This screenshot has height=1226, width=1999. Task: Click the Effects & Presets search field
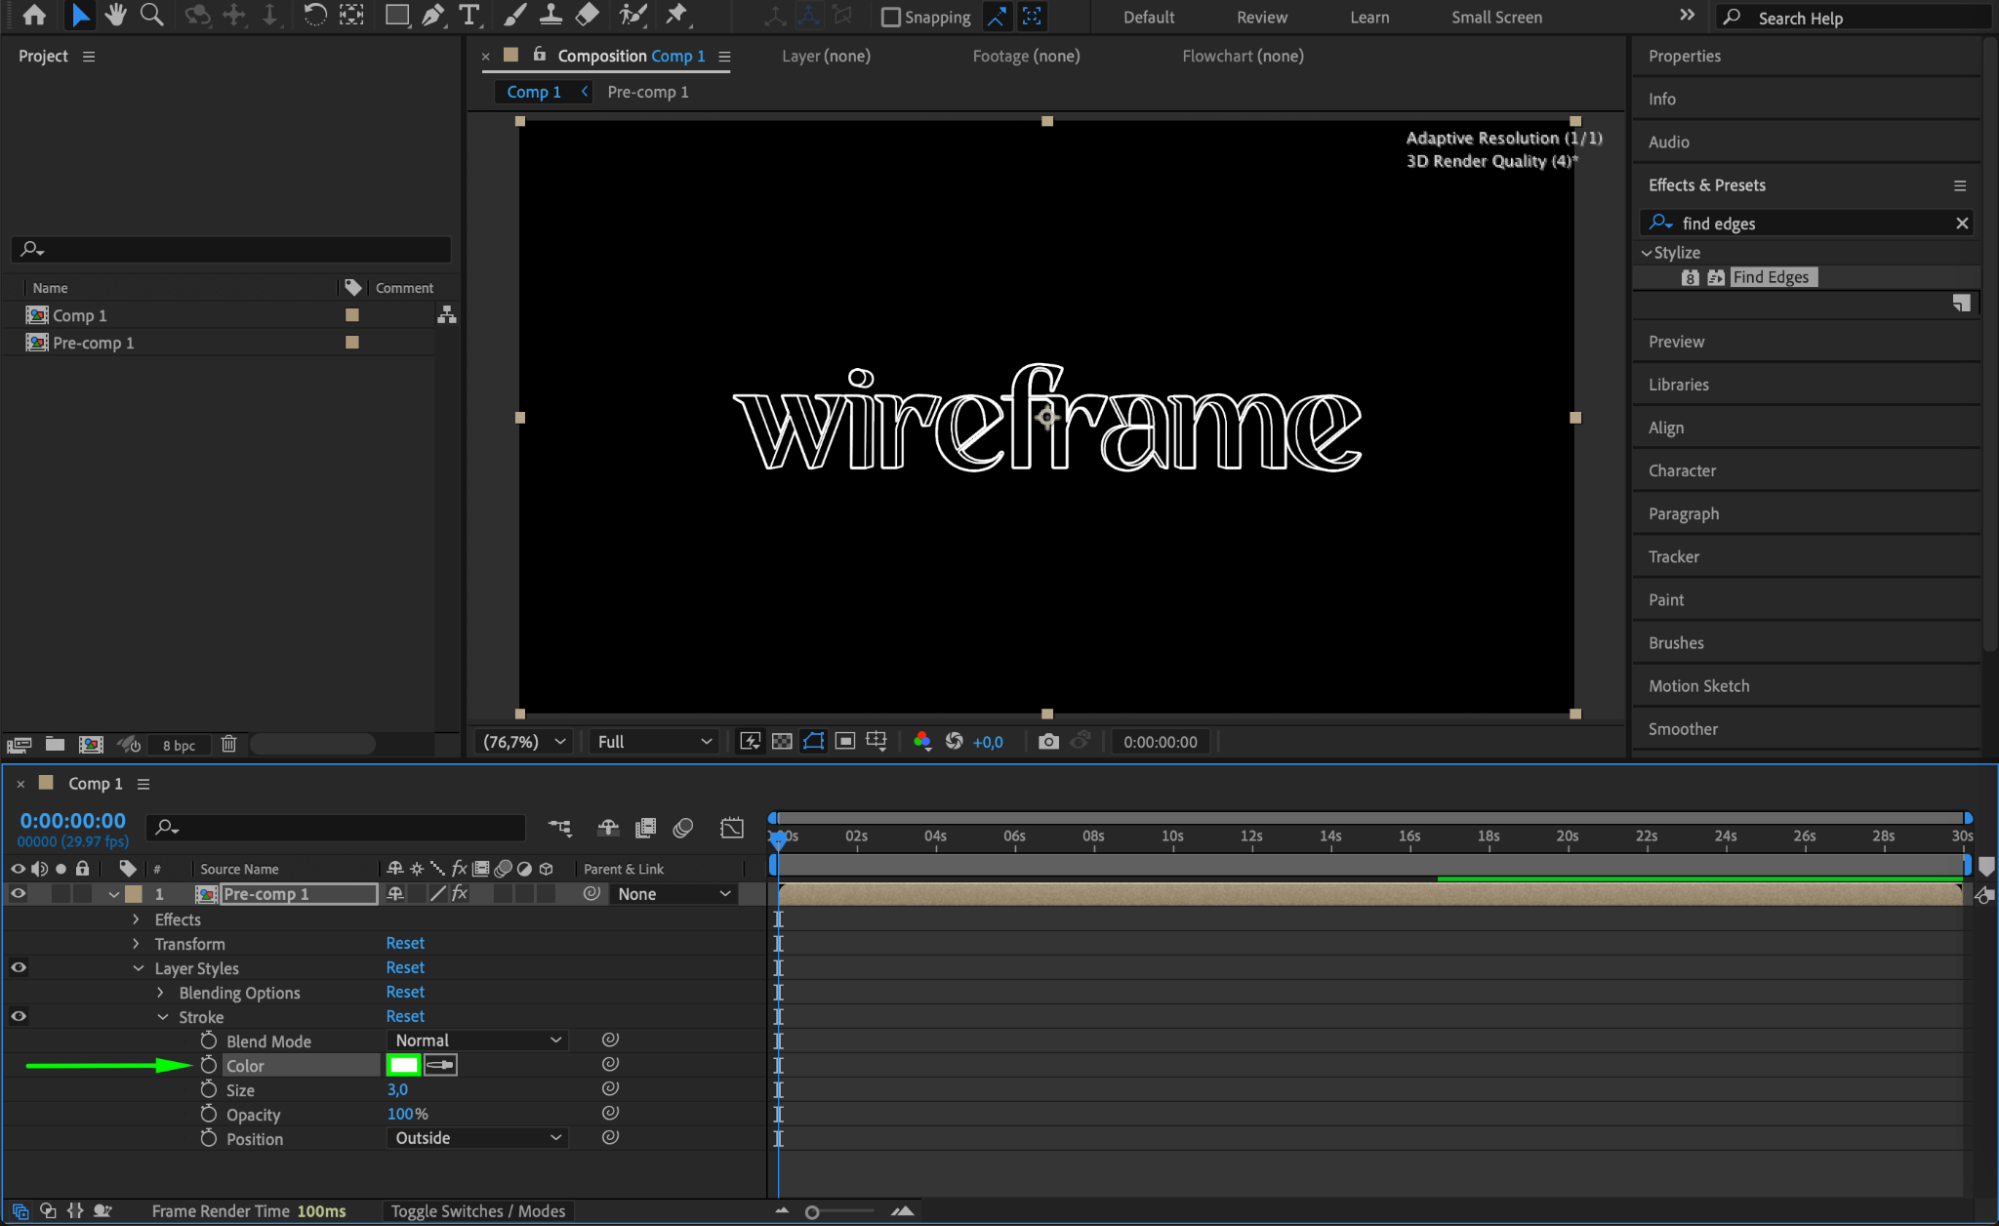point(1810,224)
